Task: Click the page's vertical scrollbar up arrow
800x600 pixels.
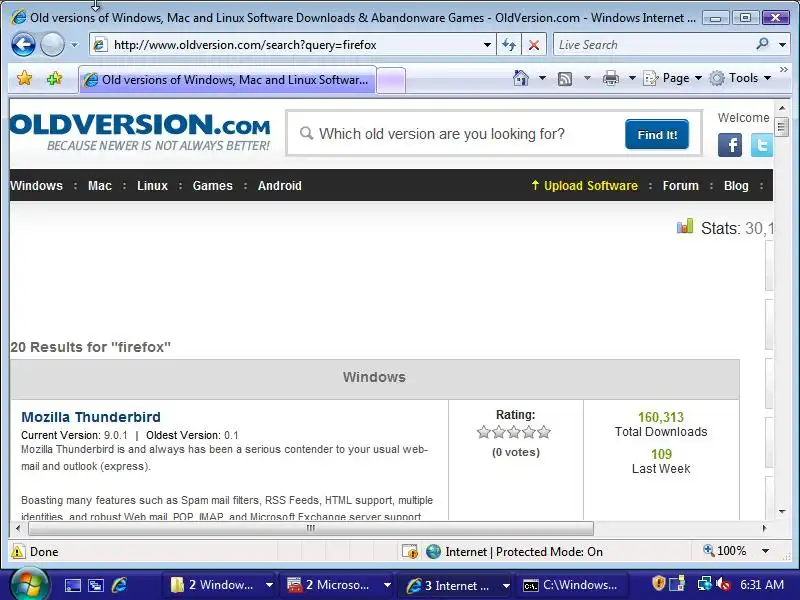Action: (x=782, y=108)
